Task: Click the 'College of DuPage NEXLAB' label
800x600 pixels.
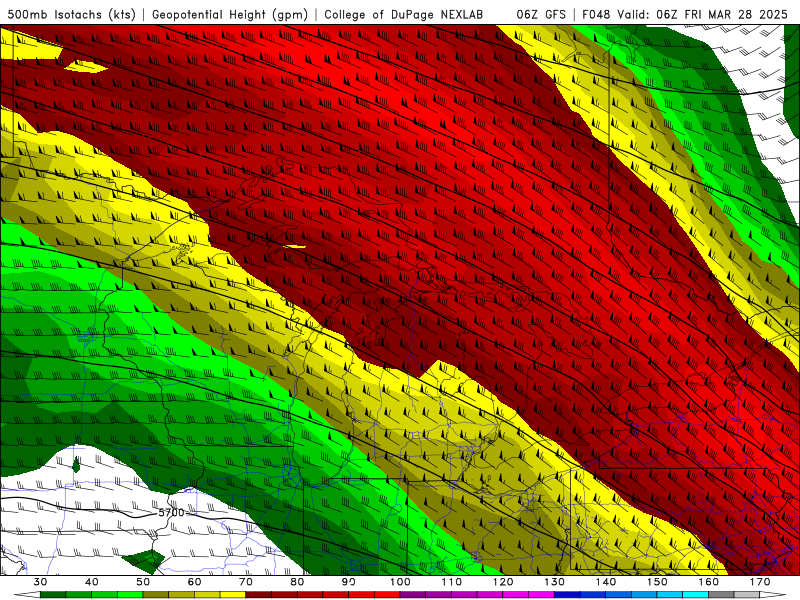Action: click(404, 14)
